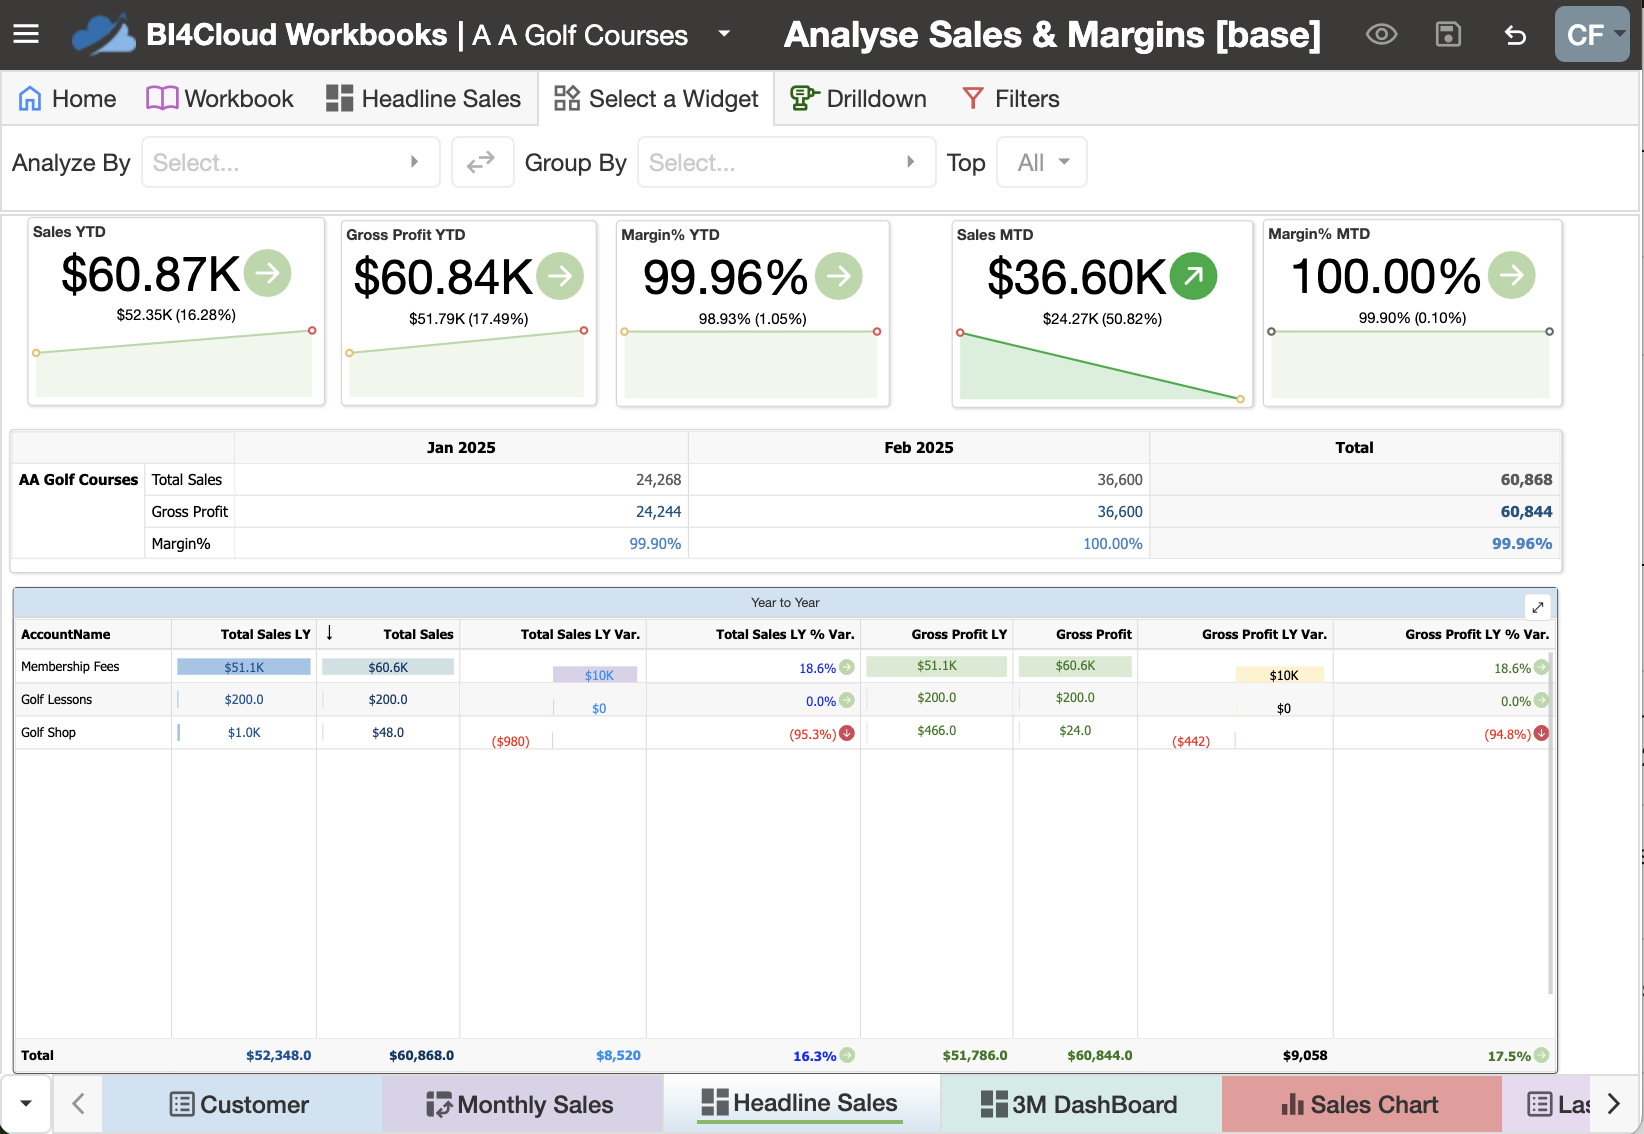Image resolution: width=1644 pixels, height=1134 pixels.
Task: Click the Margin% YTD arrow indicator
Action: [838, 276]
